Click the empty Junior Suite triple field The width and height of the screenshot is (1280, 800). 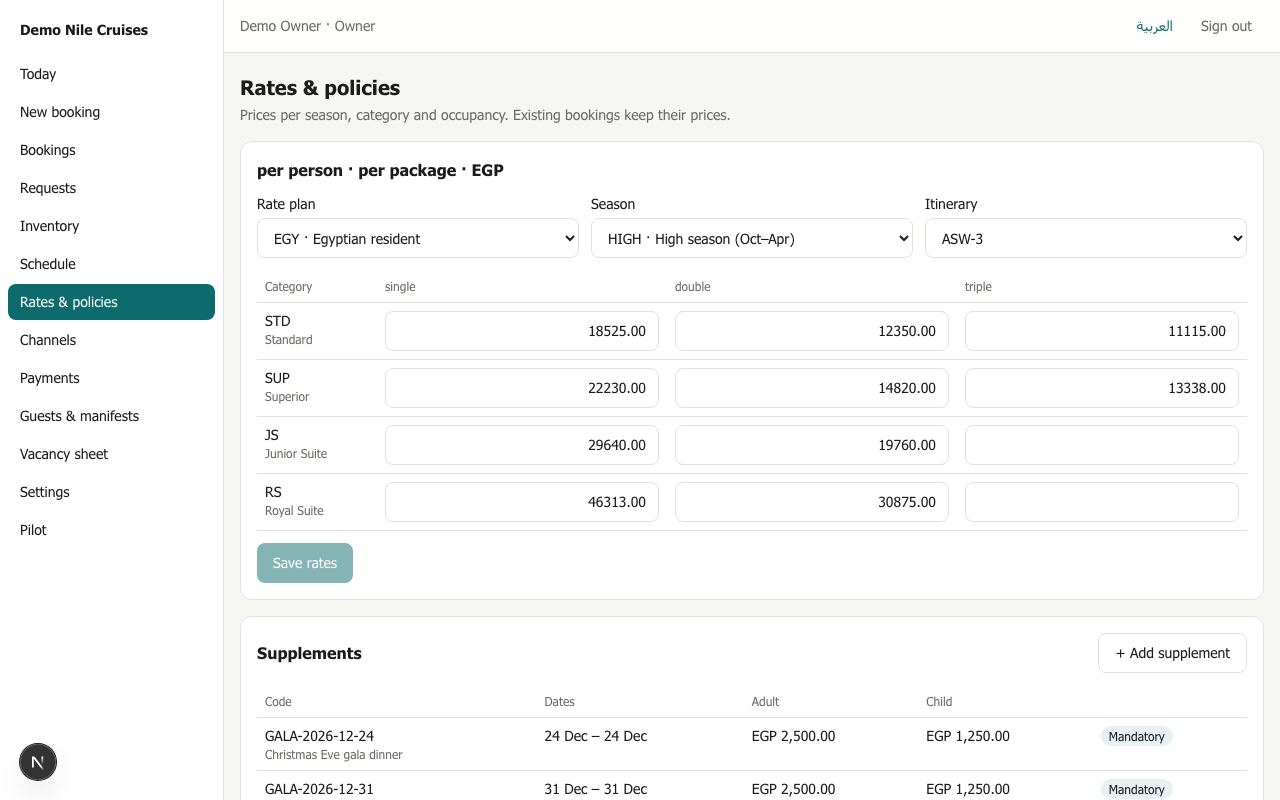1102,445
